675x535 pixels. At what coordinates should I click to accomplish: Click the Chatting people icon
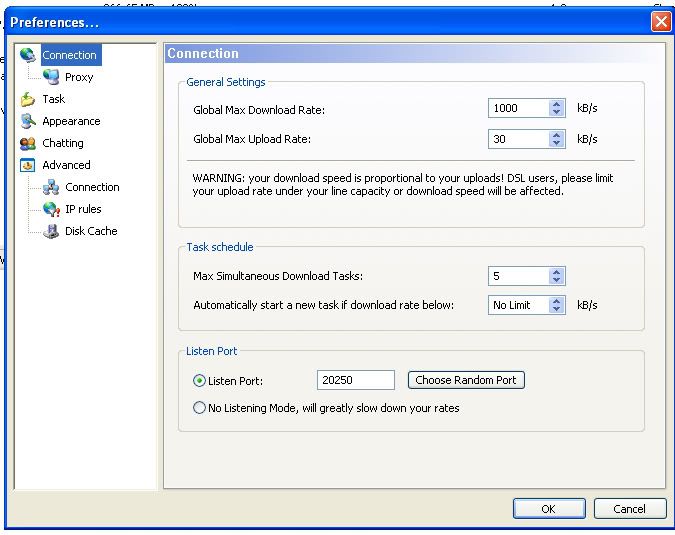click(27, 143)
